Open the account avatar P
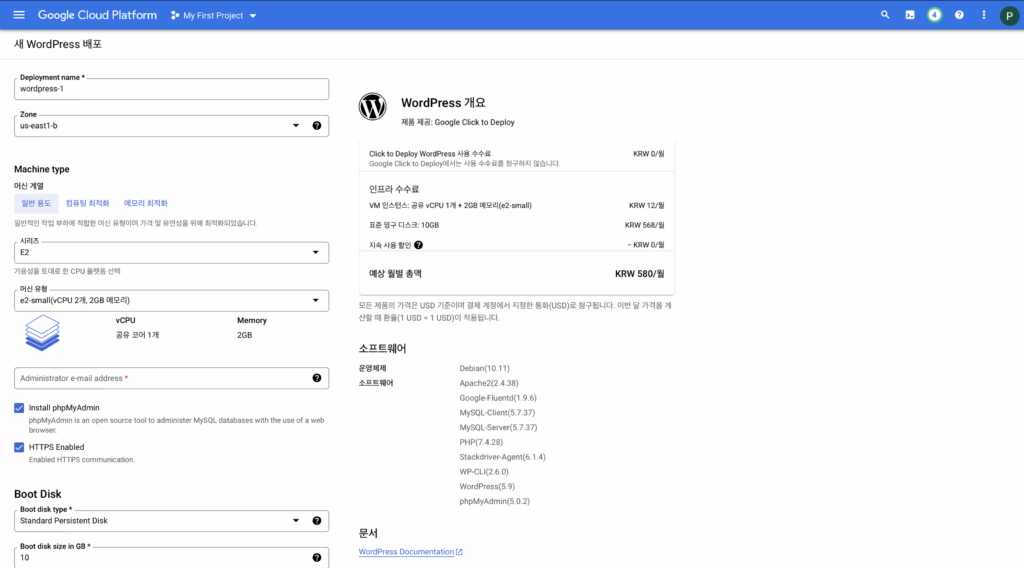This screenshot has height=568, width=1024. pyautogui.click(x=1009, y=16)
